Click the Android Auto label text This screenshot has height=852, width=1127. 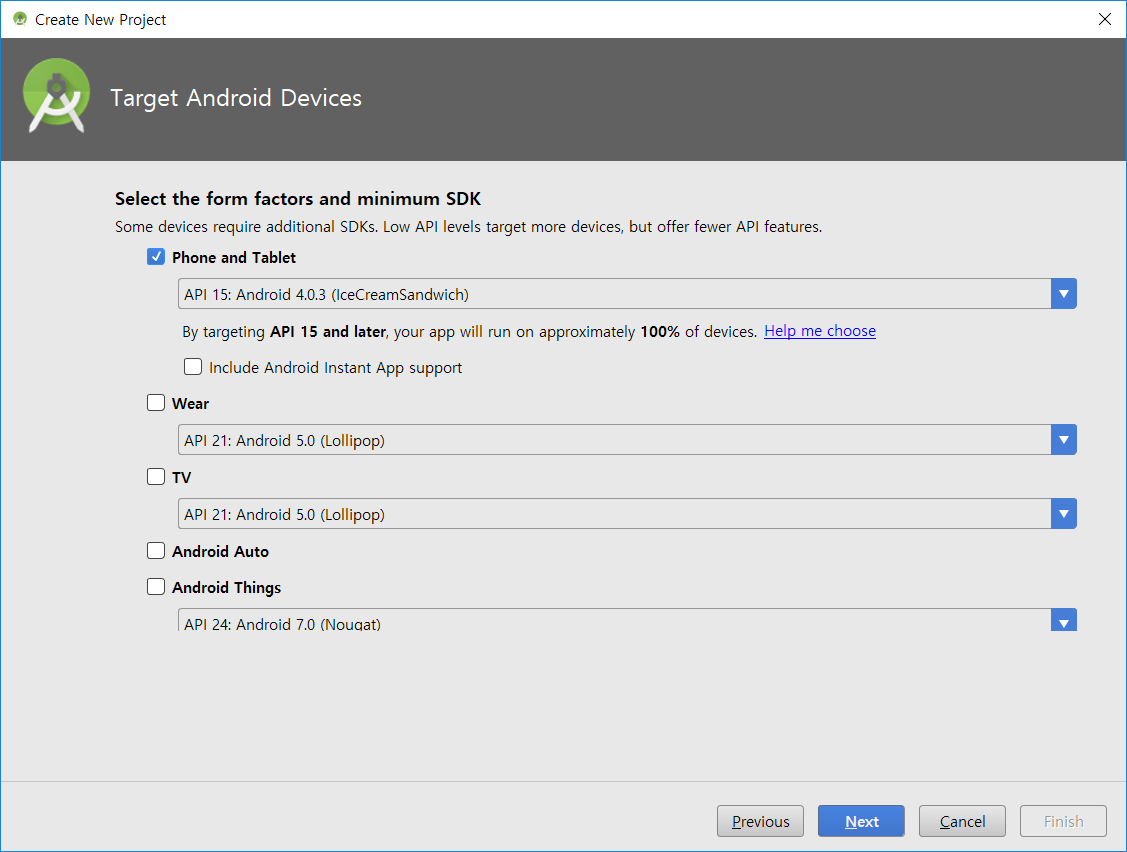tap(220, 551)
